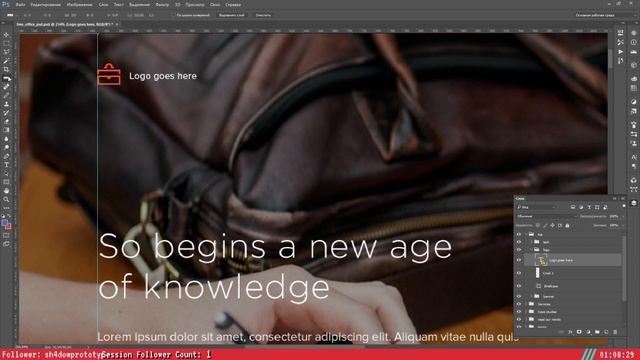Toggle visibility of meet our minds group
Viewport: 640px width, 360px height.
519,320
